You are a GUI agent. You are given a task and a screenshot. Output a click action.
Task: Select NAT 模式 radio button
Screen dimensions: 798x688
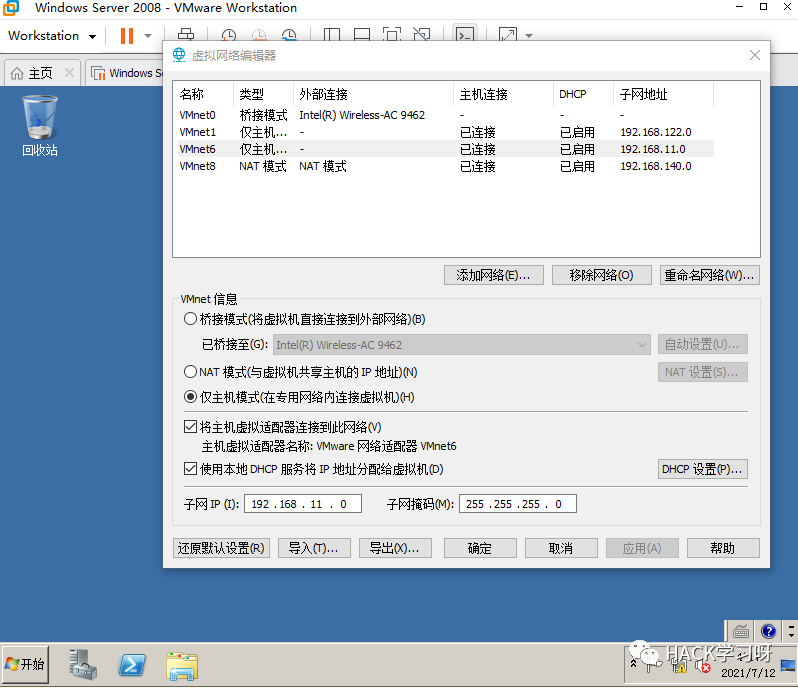pyautogui.click(x=190, y=371)
